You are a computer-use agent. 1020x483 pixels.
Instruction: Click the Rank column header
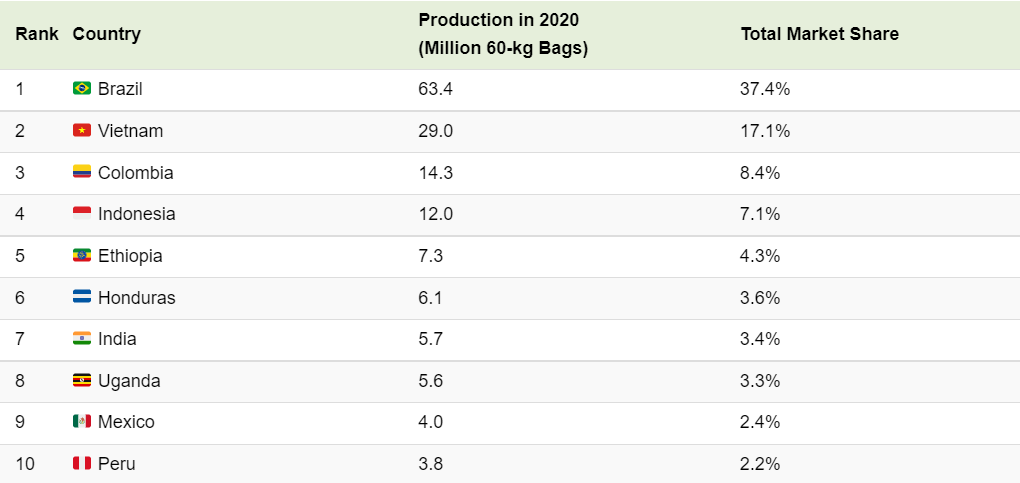pyautogui.click(x=36, y=34)
